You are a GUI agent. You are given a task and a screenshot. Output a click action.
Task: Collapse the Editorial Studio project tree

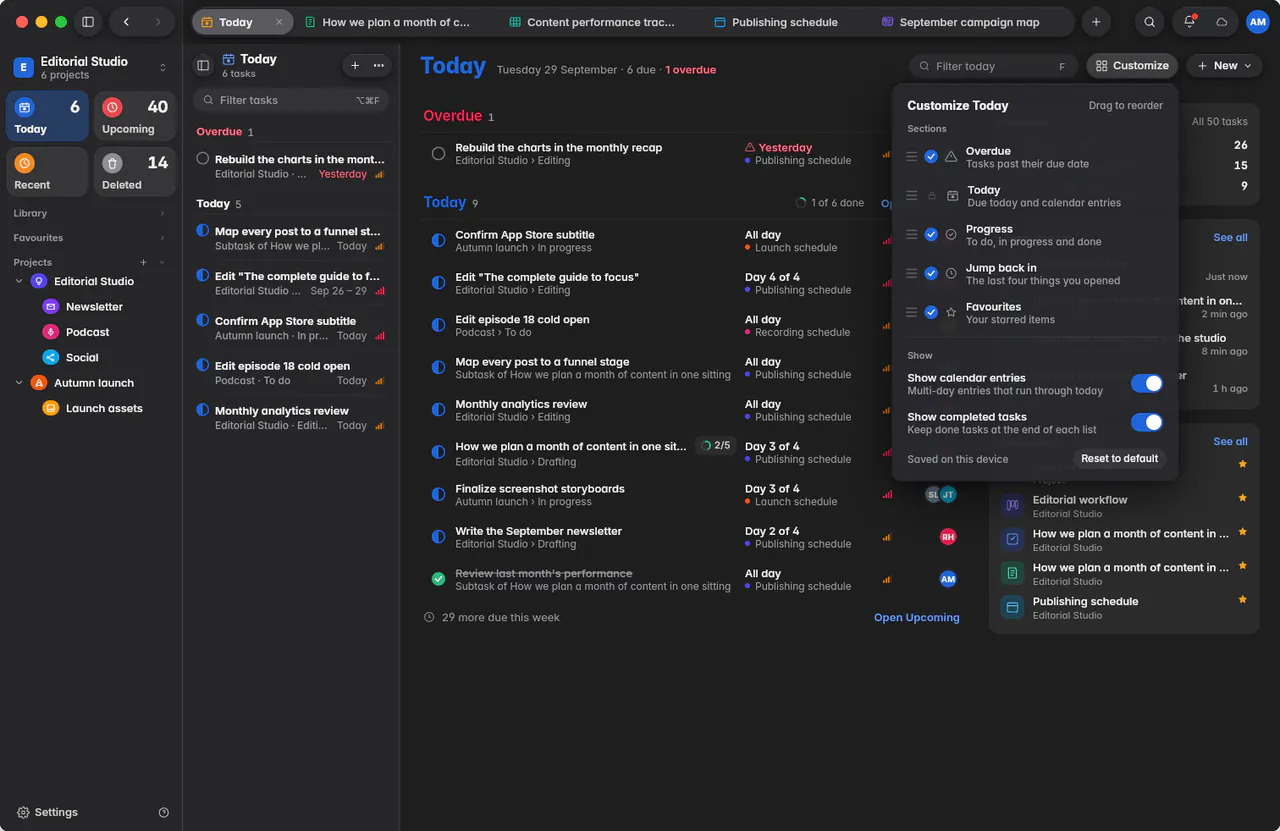19,282
